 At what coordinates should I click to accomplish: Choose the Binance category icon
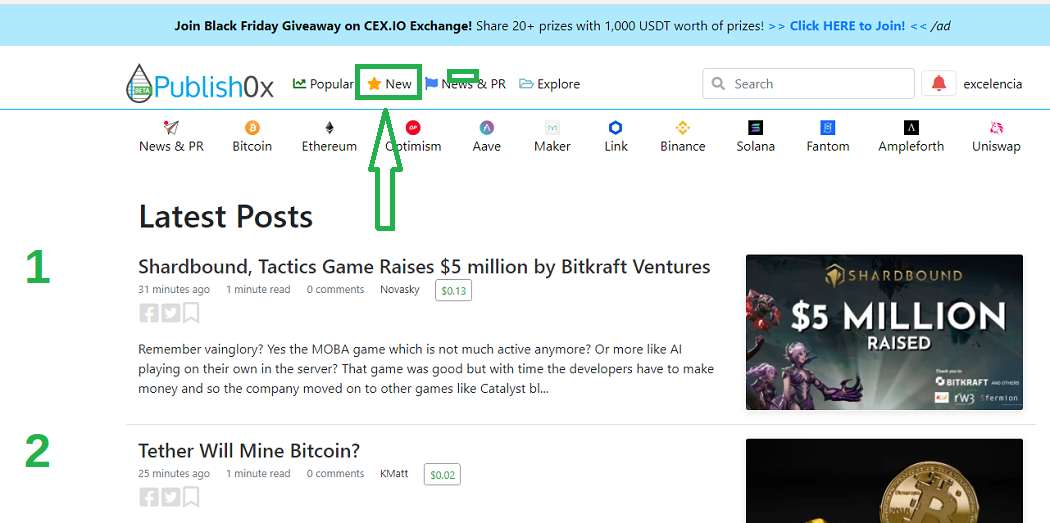click(682, 127)
